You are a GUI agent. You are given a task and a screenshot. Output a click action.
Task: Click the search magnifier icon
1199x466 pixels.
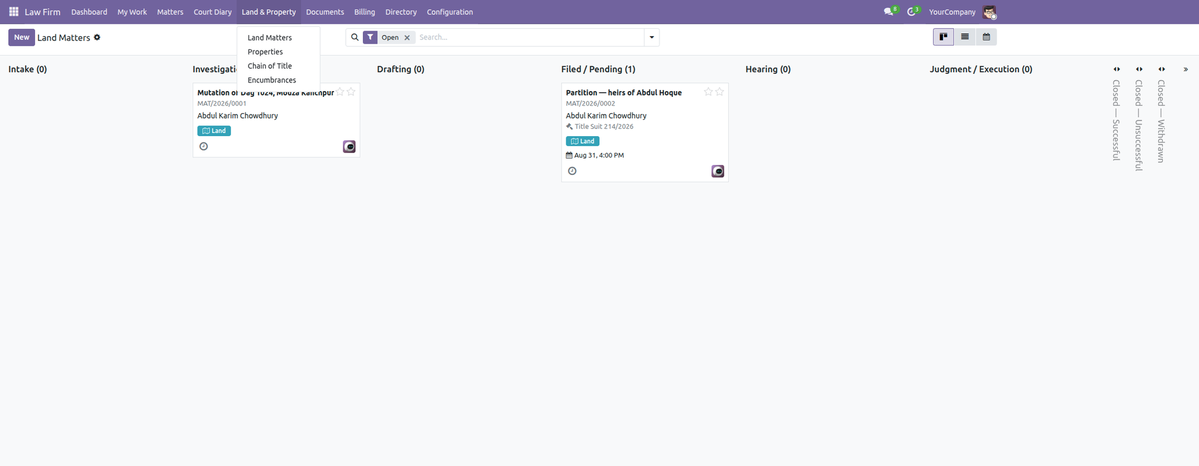coord(355,37)
